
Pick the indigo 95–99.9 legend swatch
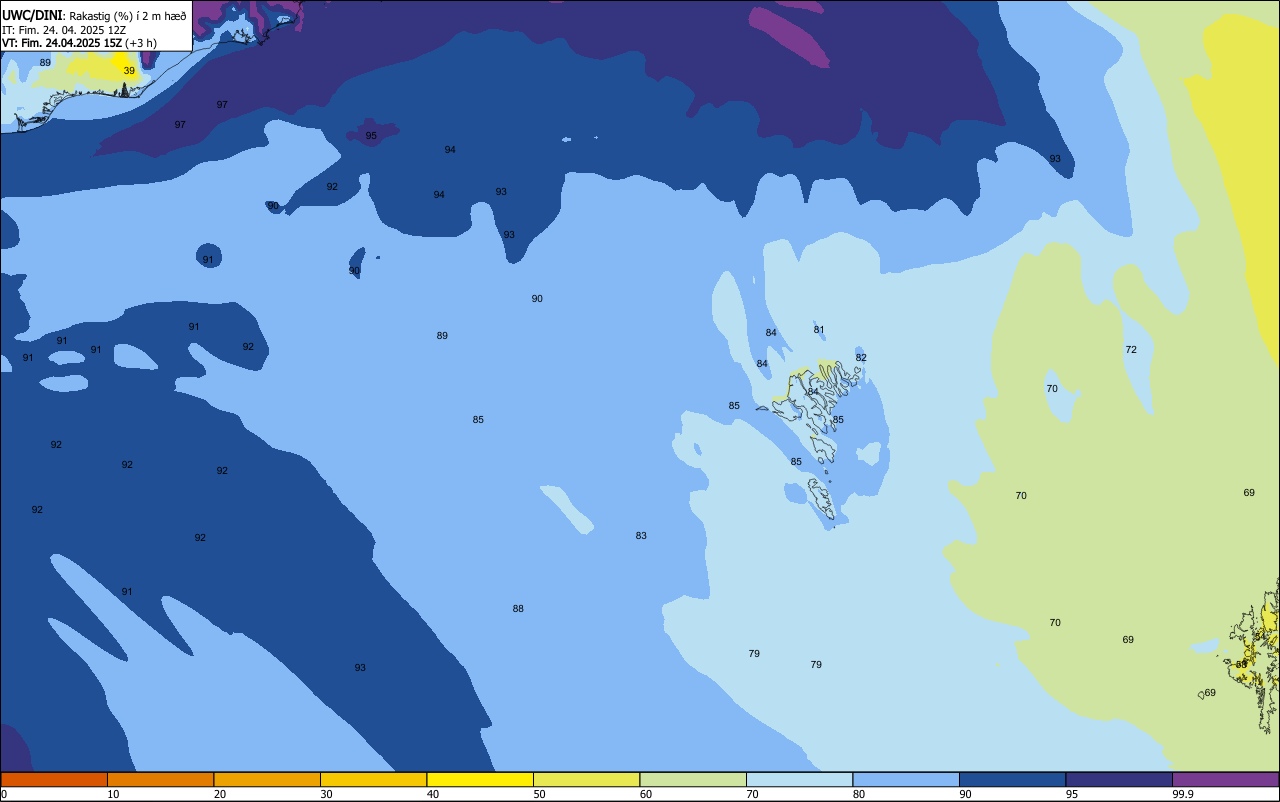click(1119, 779)
